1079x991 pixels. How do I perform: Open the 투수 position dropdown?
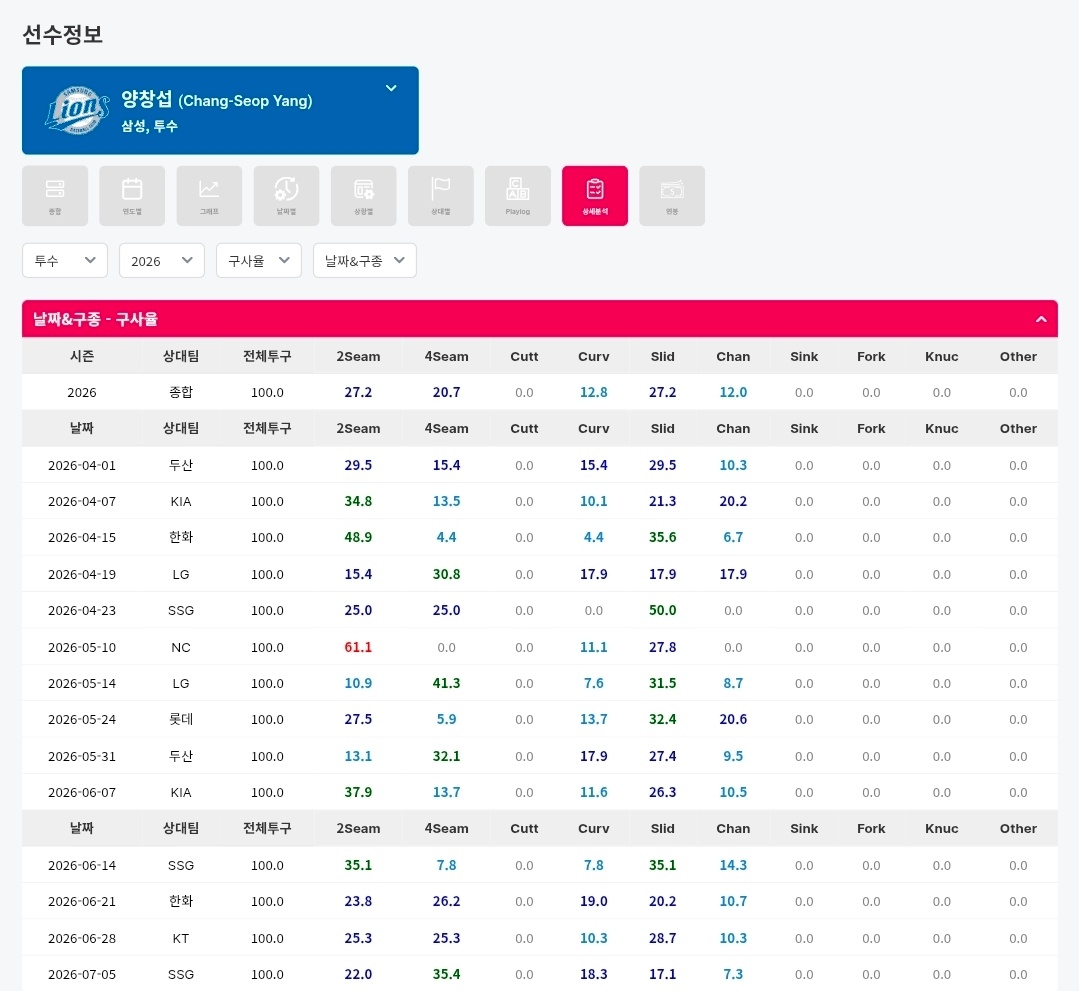65,260
